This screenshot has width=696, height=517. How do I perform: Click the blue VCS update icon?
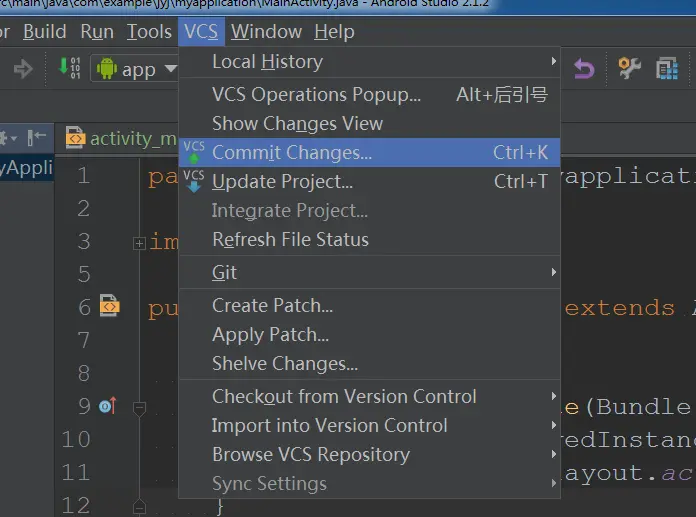coord(194,181)
